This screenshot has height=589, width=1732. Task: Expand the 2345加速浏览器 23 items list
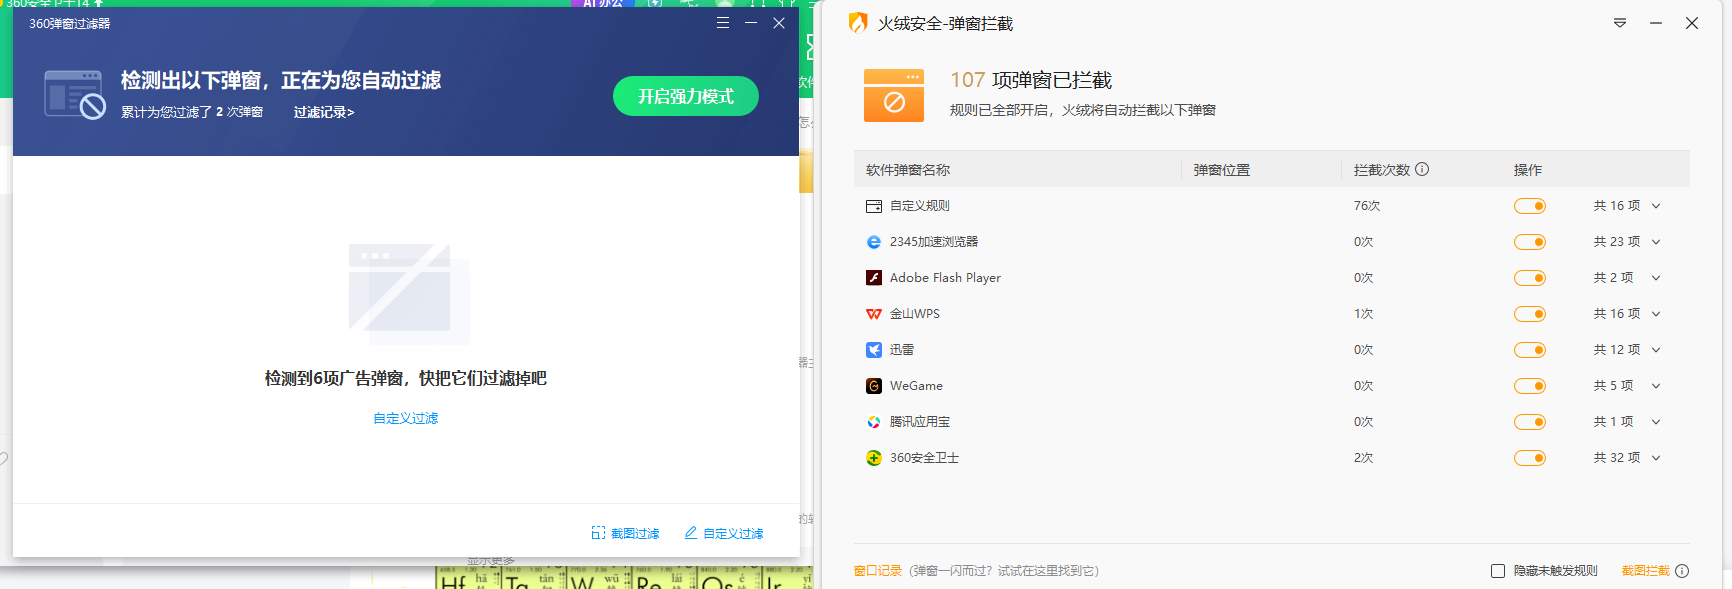pyautogui.click(x=1656, y=242)
